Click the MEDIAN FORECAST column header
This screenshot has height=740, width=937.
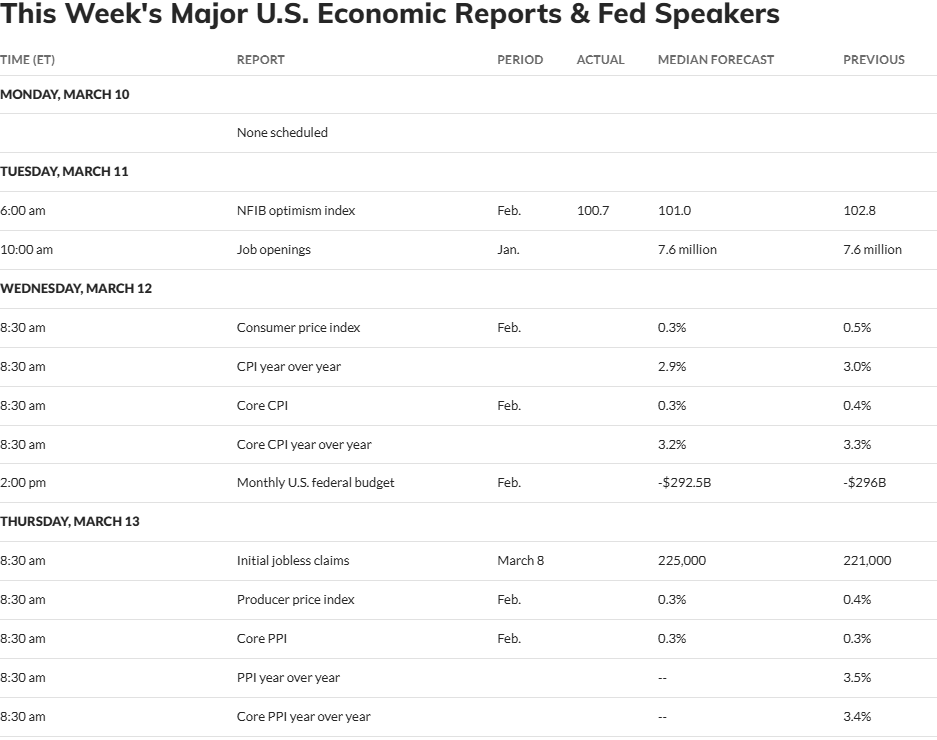point(716,60)
